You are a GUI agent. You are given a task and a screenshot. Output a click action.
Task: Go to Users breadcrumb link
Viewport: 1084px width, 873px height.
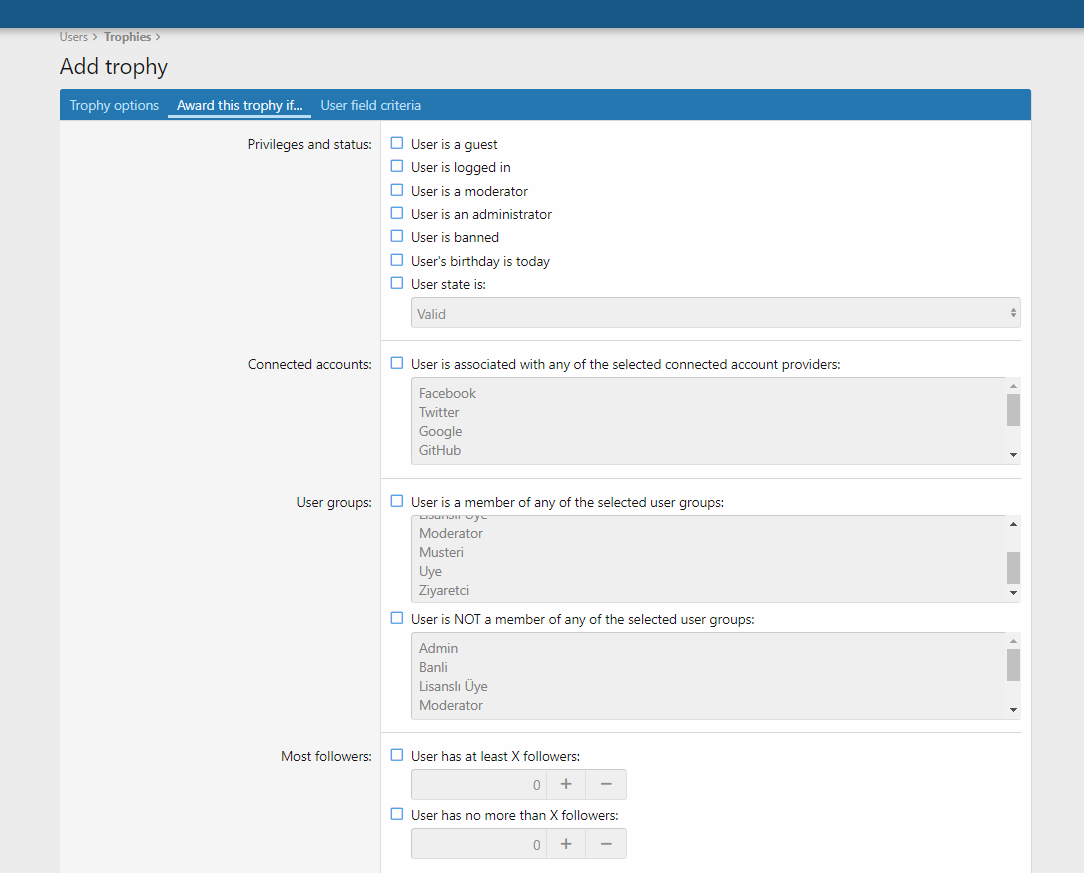74,37
